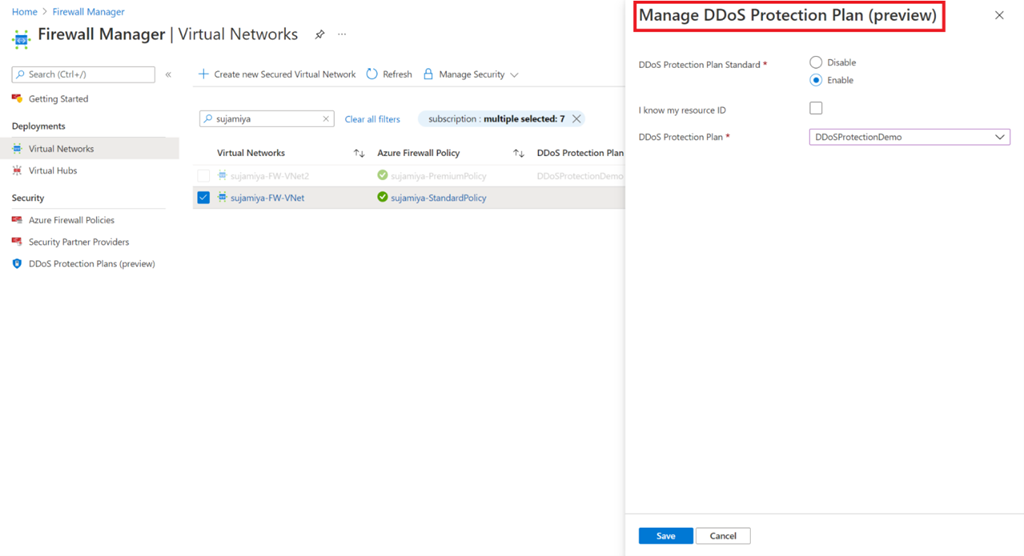Select the Disable radio button

coord(816,62)
